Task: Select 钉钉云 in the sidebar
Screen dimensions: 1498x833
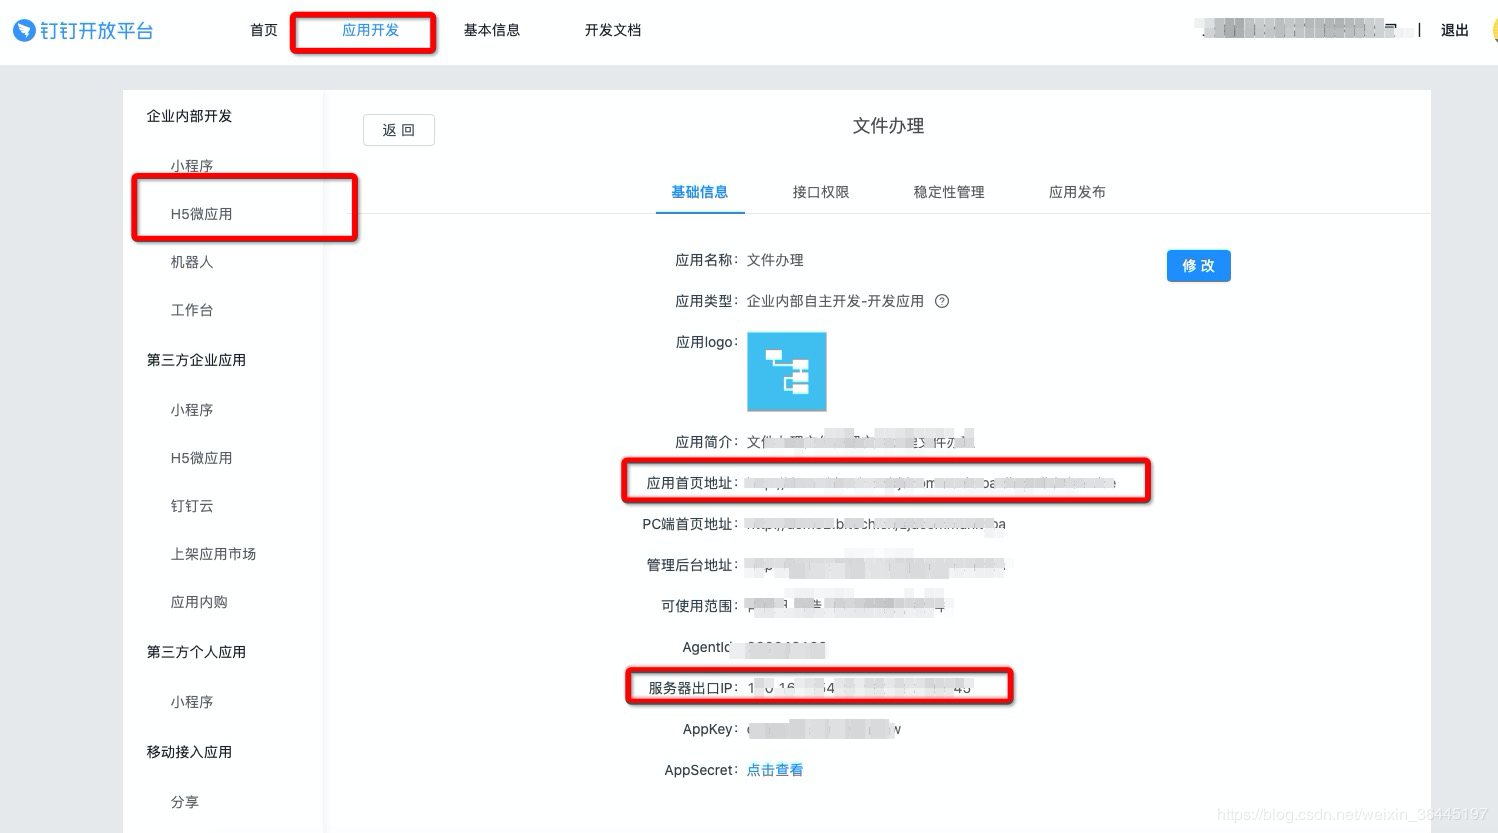Action: pos(192,506)
